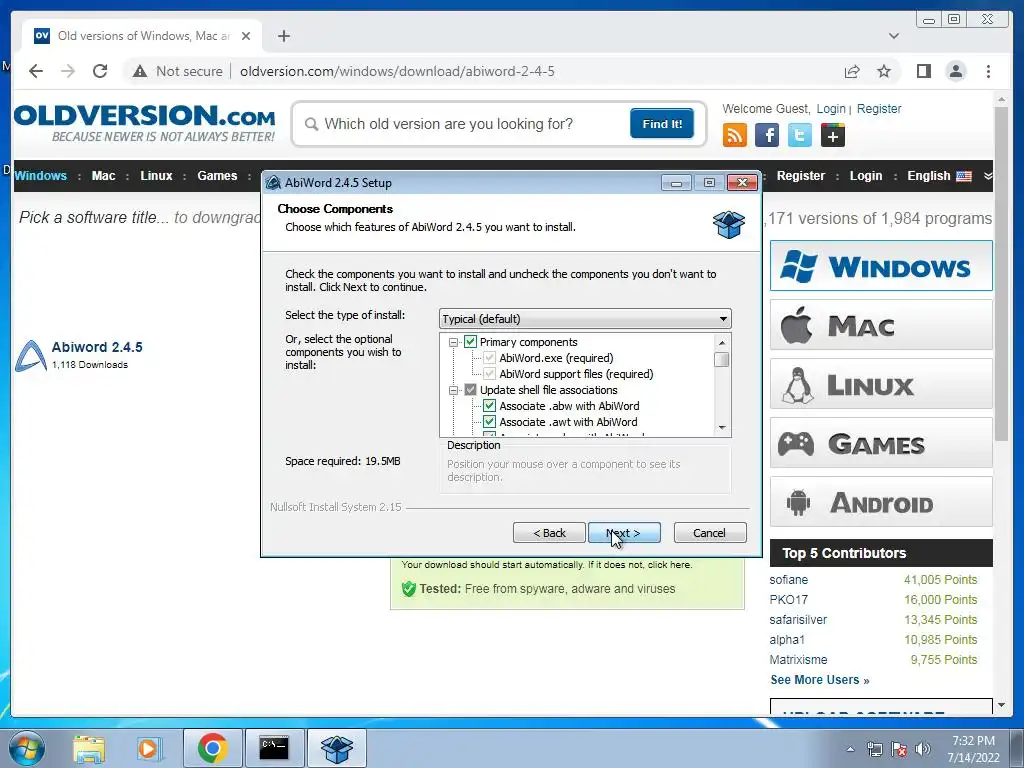Go forward in the Chrome browser

68,71
